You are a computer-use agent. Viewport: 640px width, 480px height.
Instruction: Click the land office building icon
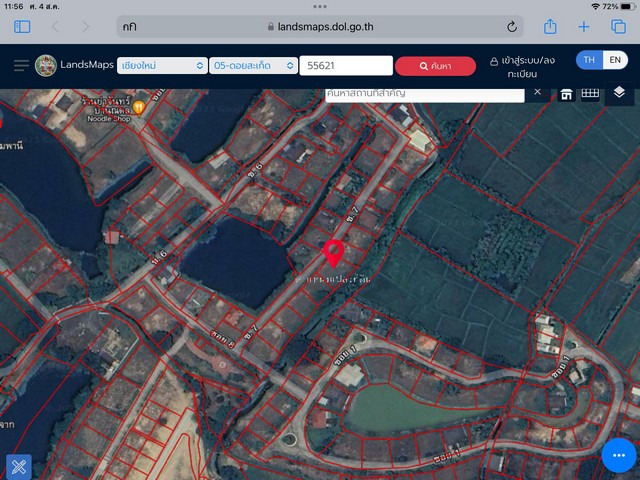(566, 94)
